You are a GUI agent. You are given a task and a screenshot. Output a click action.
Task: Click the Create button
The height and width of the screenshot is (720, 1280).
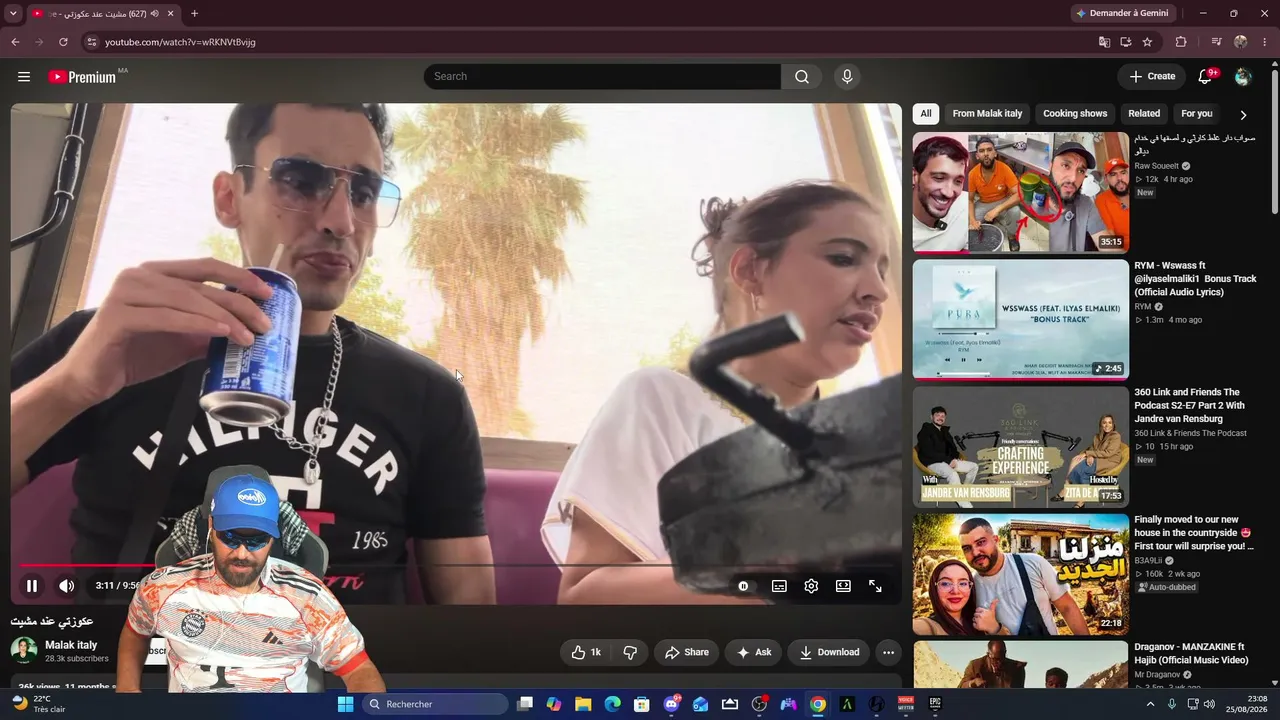pyautogui.click(x=1152, y=77)
